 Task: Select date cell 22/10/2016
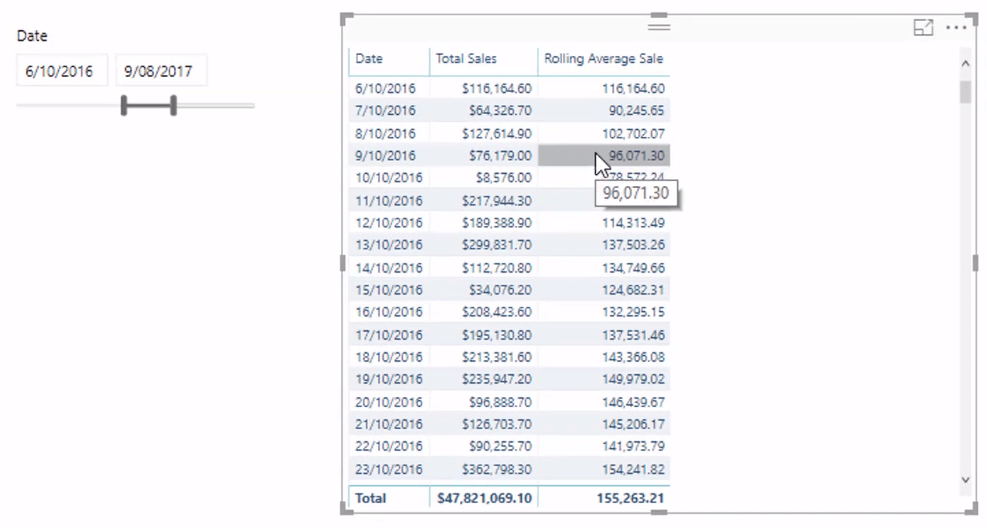tap(389, 446)
